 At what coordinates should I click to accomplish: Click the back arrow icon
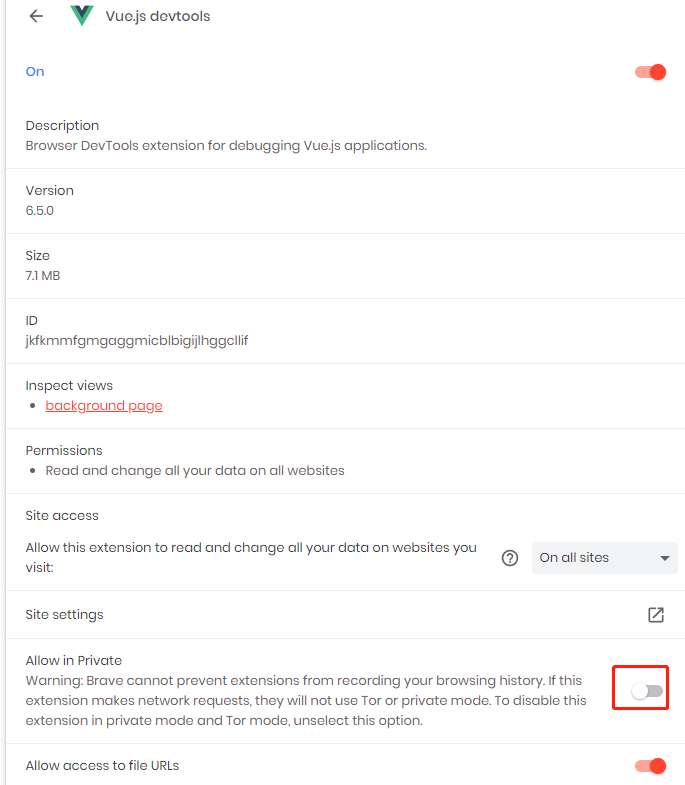(x=36, y=16)
